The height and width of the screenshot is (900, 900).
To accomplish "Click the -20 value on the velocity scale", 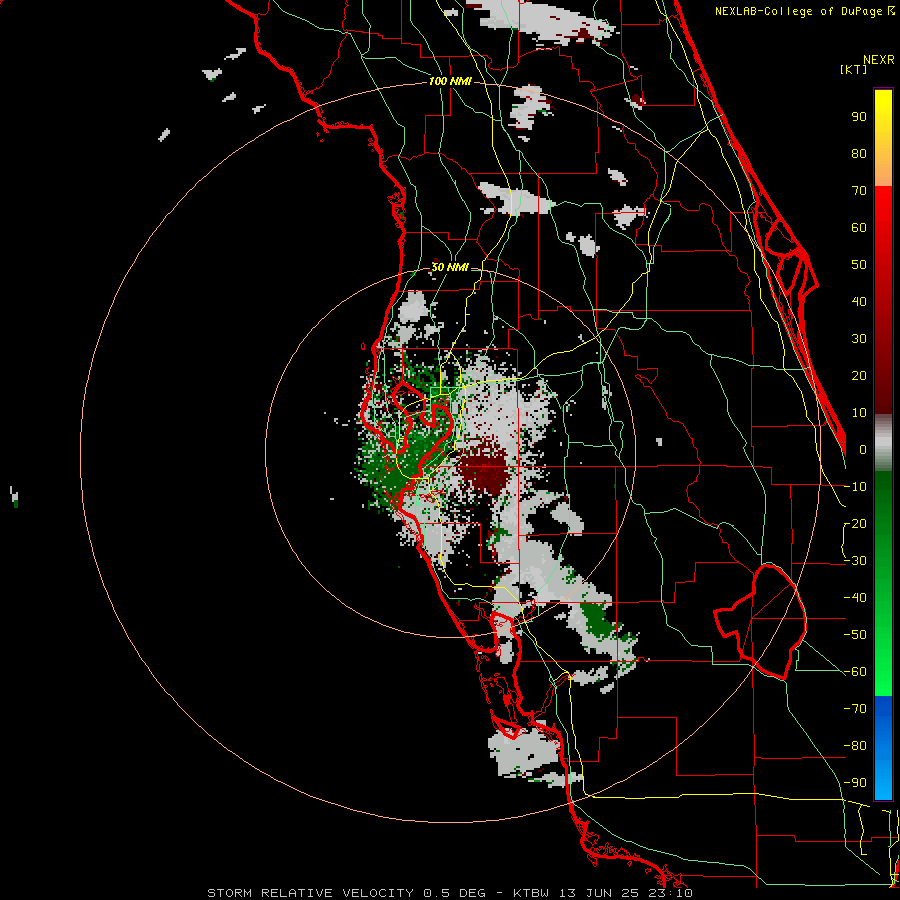I will pos(855,524).
